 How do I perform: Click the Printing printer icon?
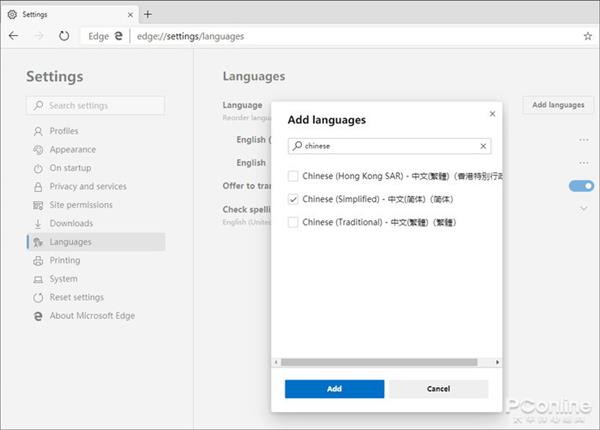click(38, 261)
